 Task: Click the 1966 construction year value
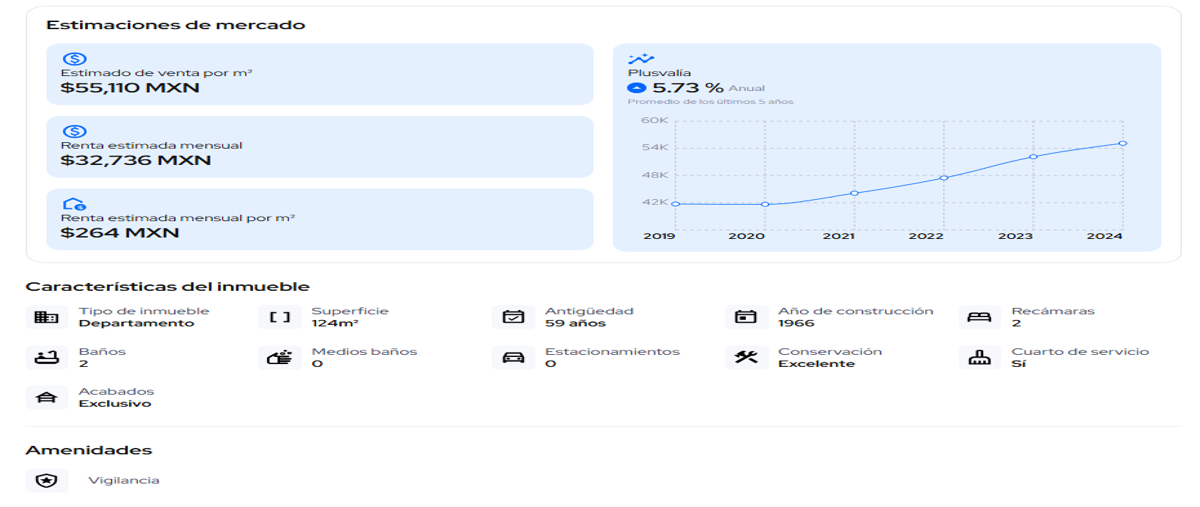click(x=796, y=323)
